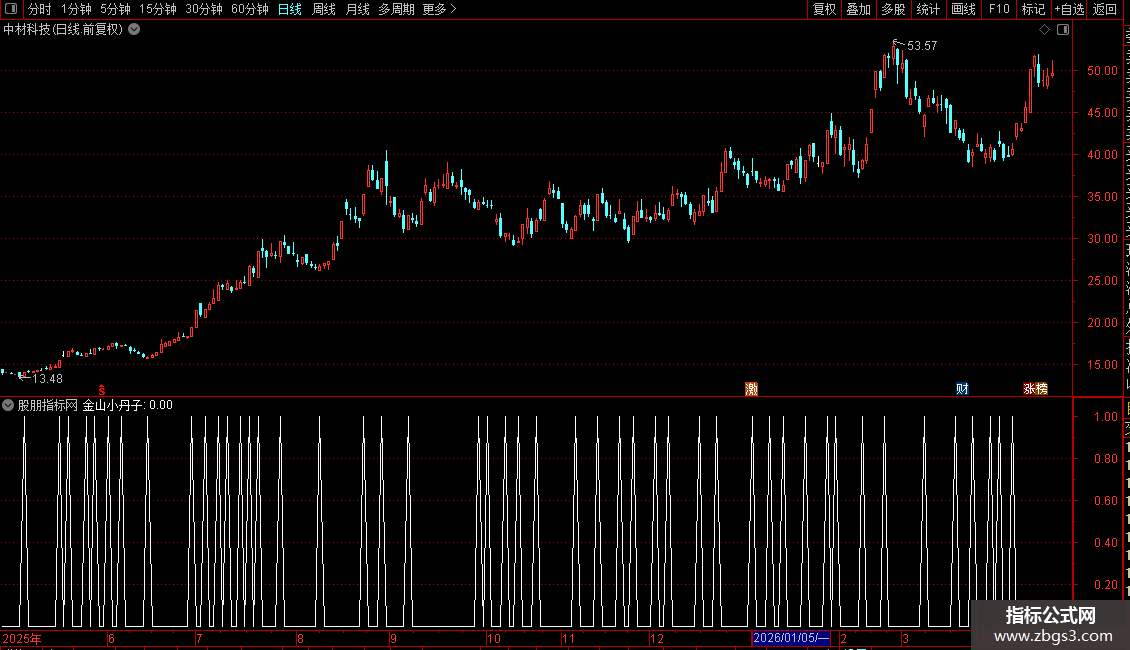Image resolution: width=1130 pixels, height=650 pixels.
Task: Expand the 股朋指标网 indicator dropdown arrow
Action: pyautogui.click(x=8, y=405)
